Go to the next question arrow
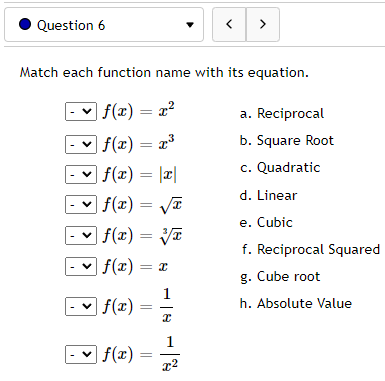The height and width of the screenshot is (381, 385). click(x=263, y=24)
